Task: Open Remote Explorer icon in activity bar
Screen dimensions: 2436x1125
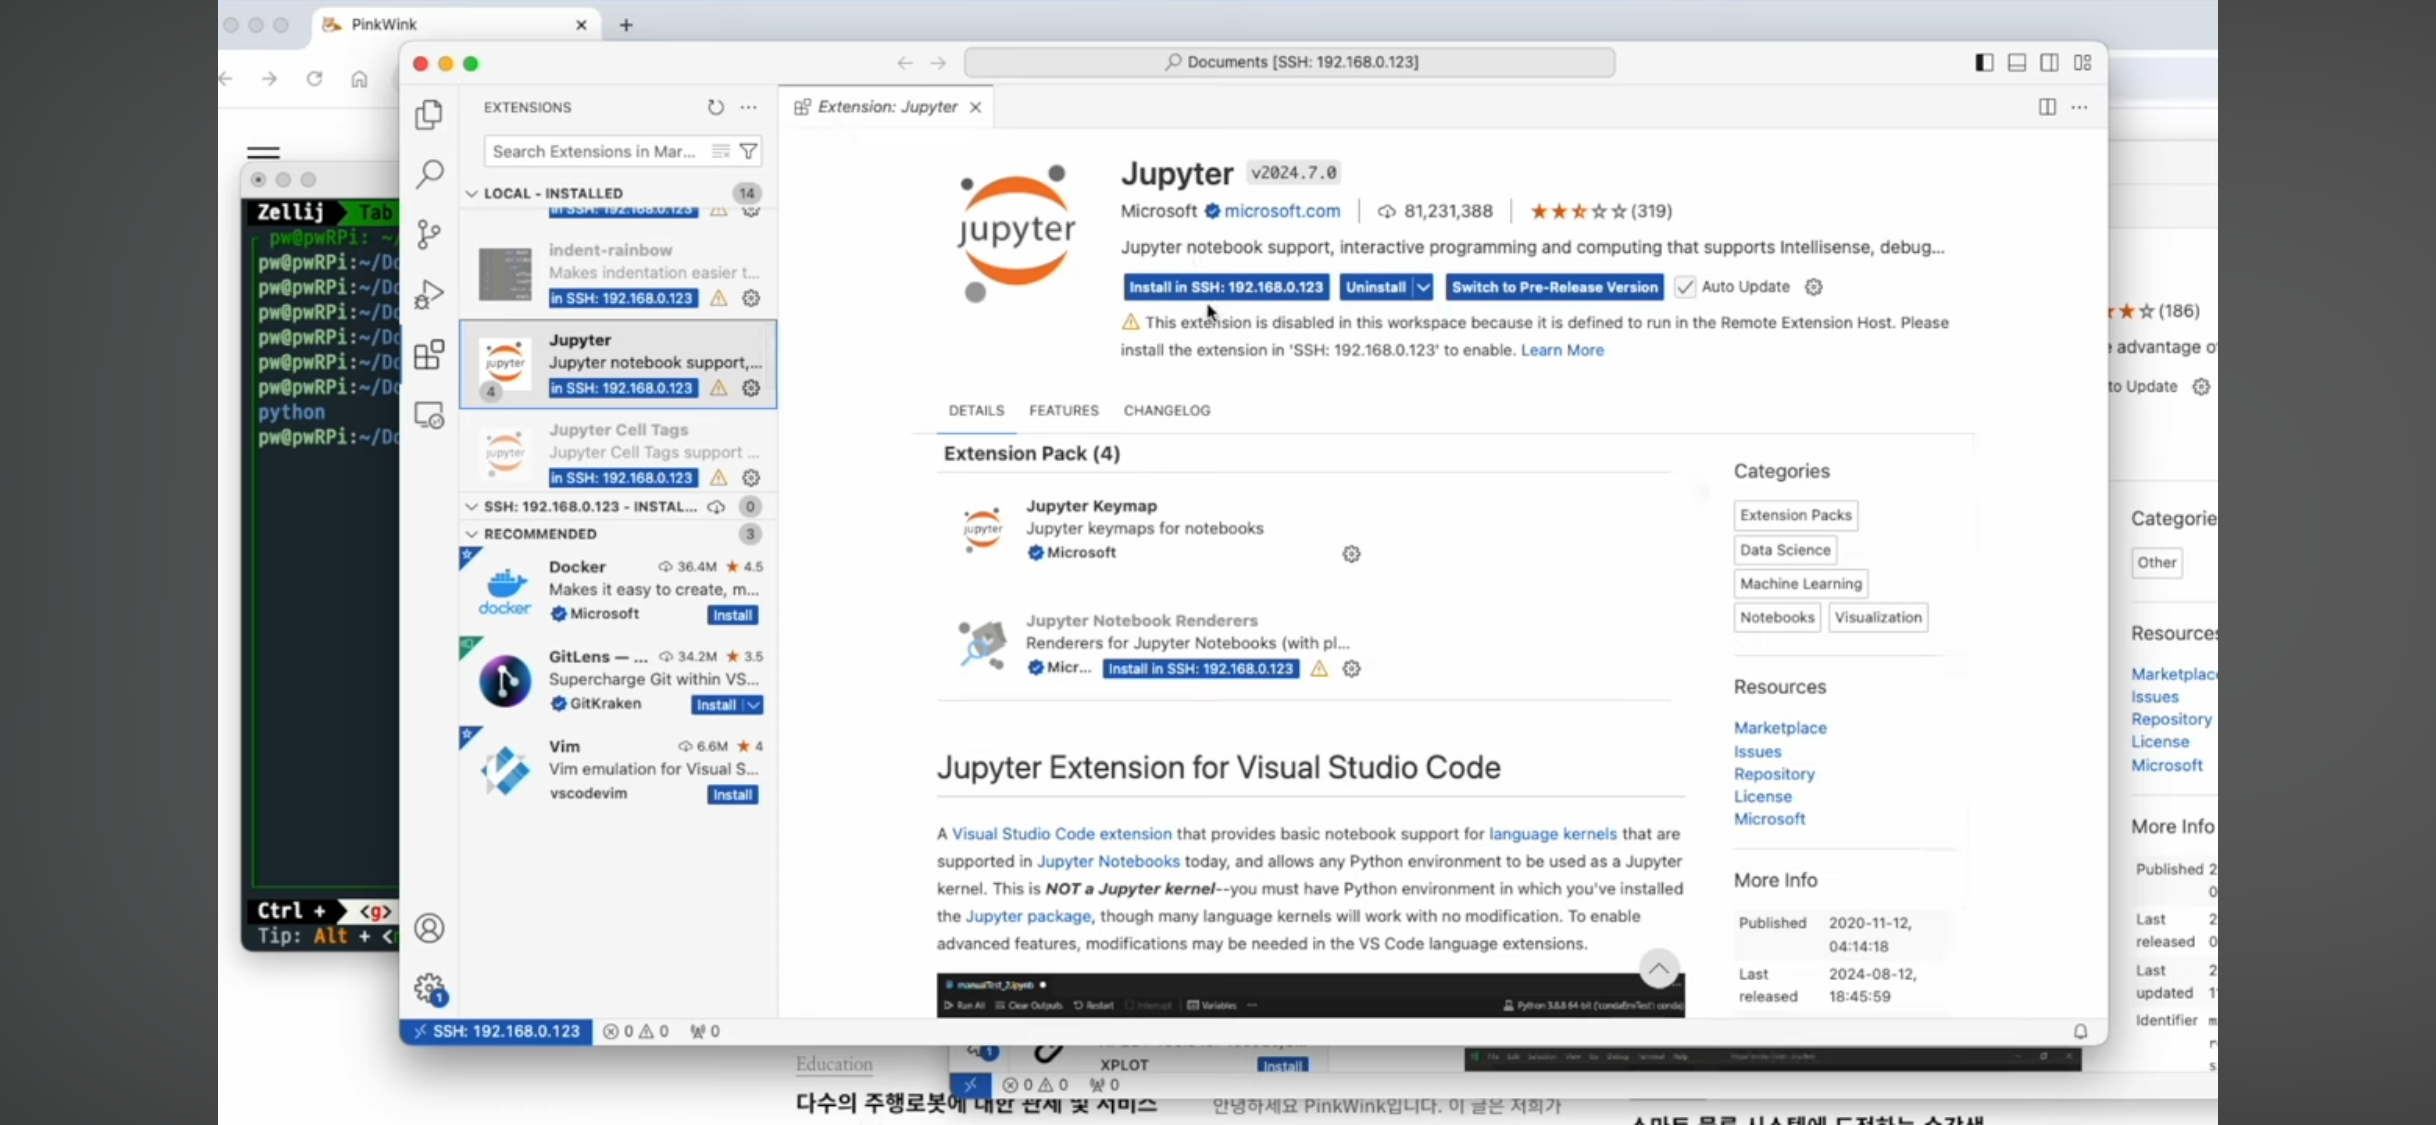Action: click(429, 415)
